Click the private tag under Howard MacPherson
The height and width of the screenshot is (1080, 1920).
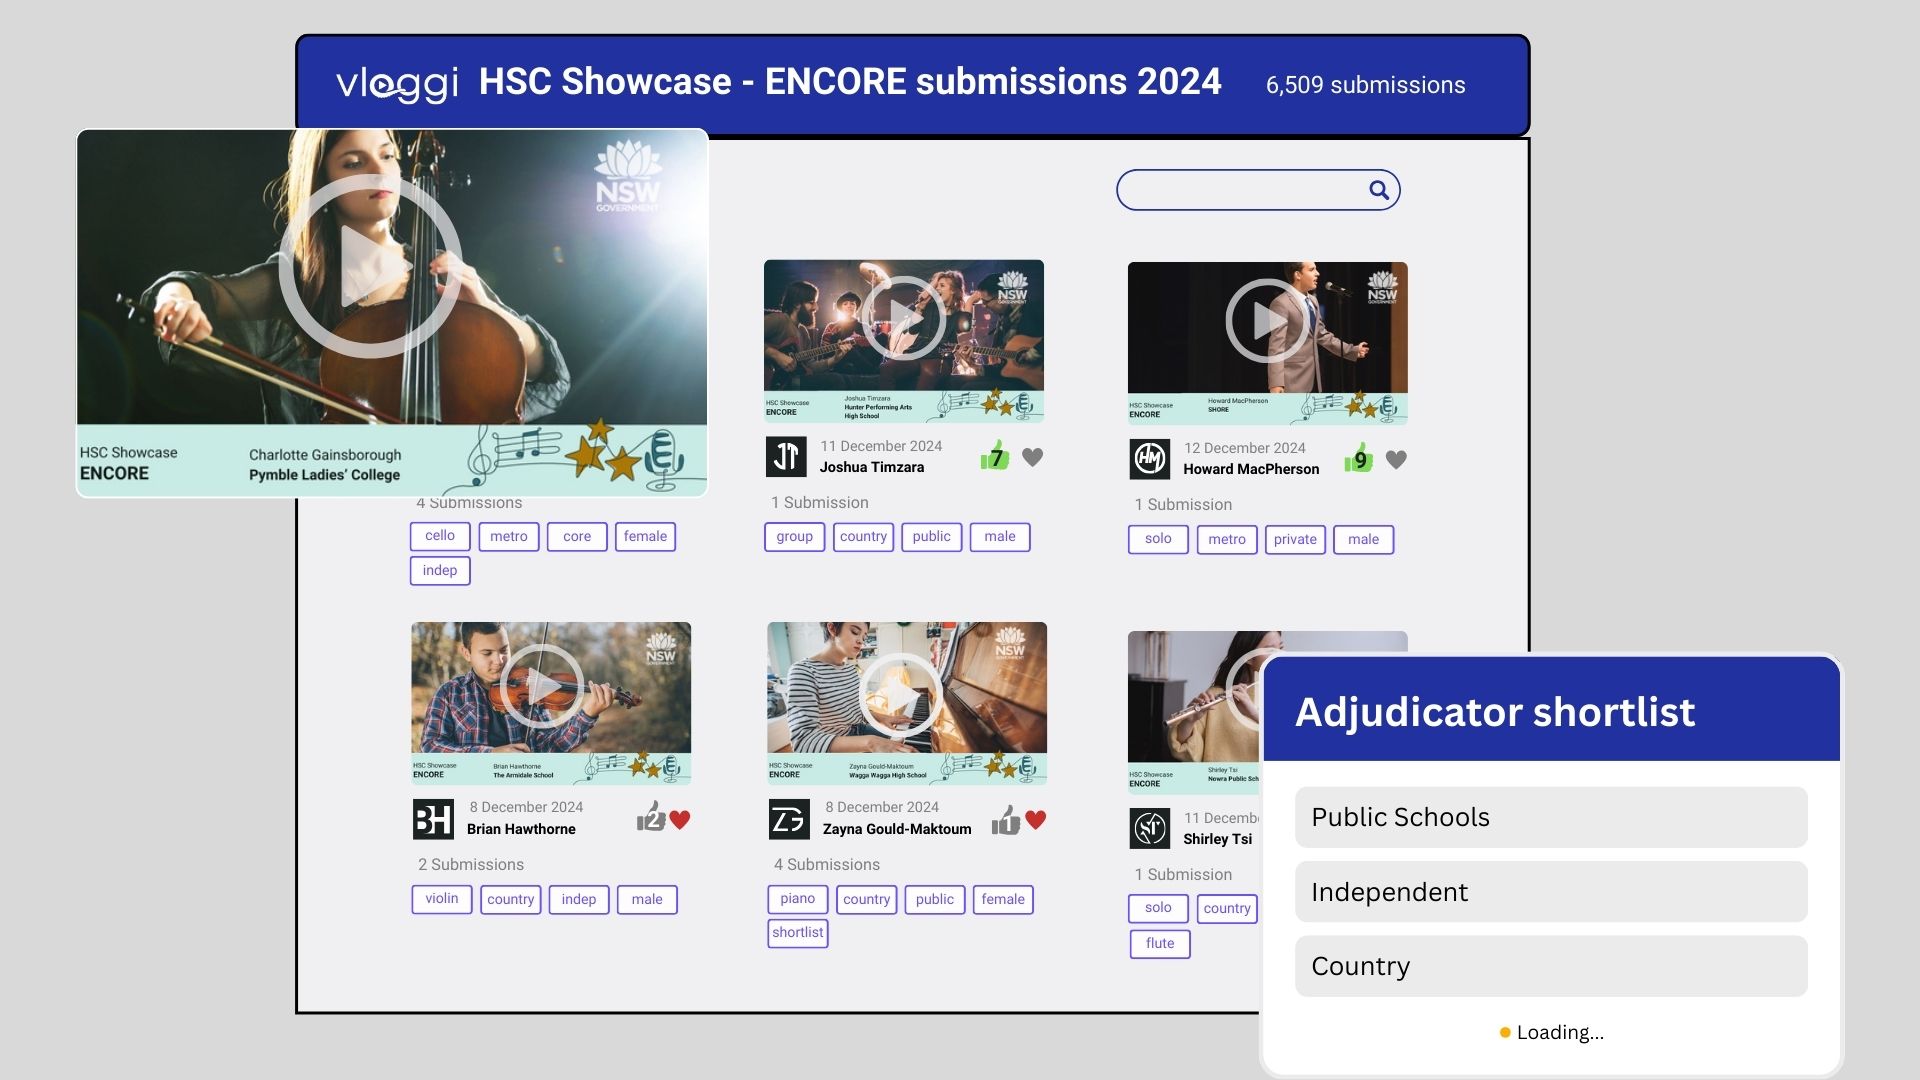click(1294, 539)
